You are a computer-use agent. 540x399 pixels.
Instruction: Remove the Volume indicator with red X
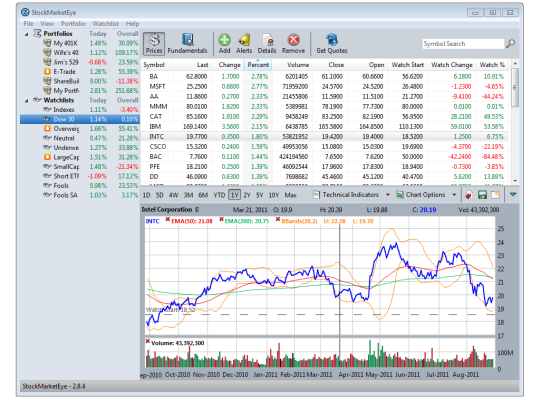(x=148, y=342)
